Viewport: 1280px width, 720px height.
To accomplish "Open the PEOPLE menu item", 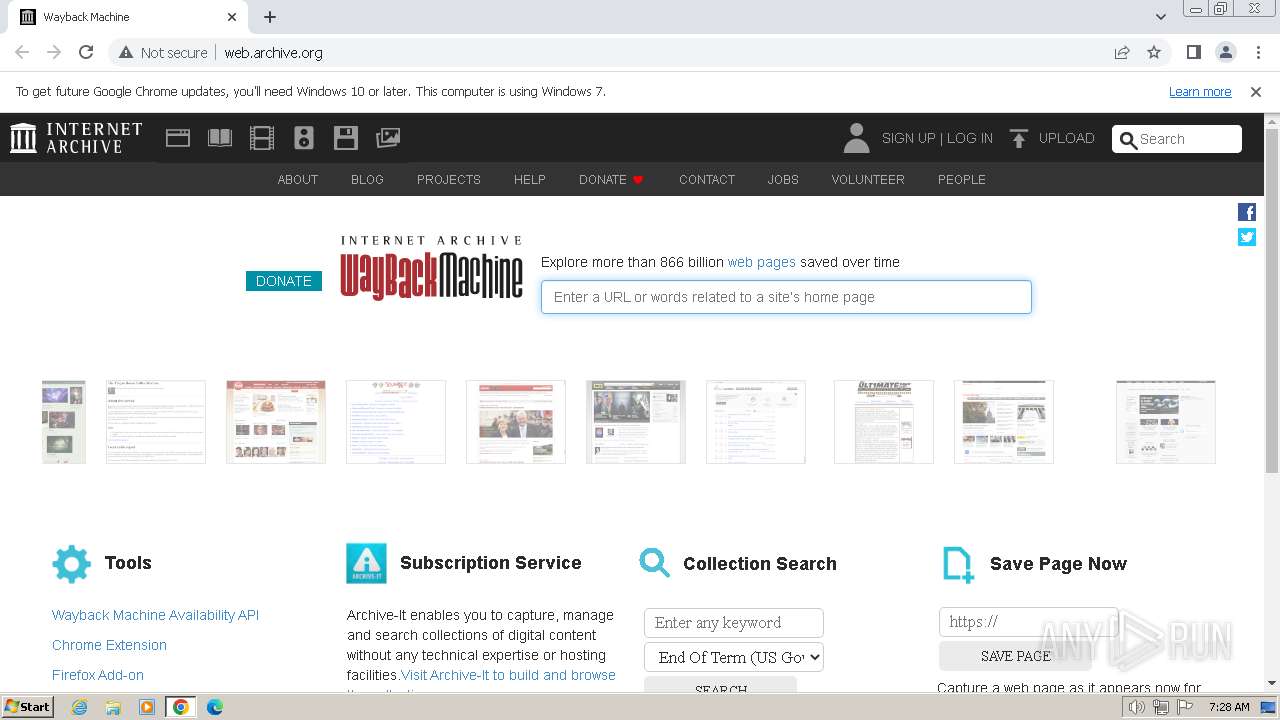I will coord(962,179).
